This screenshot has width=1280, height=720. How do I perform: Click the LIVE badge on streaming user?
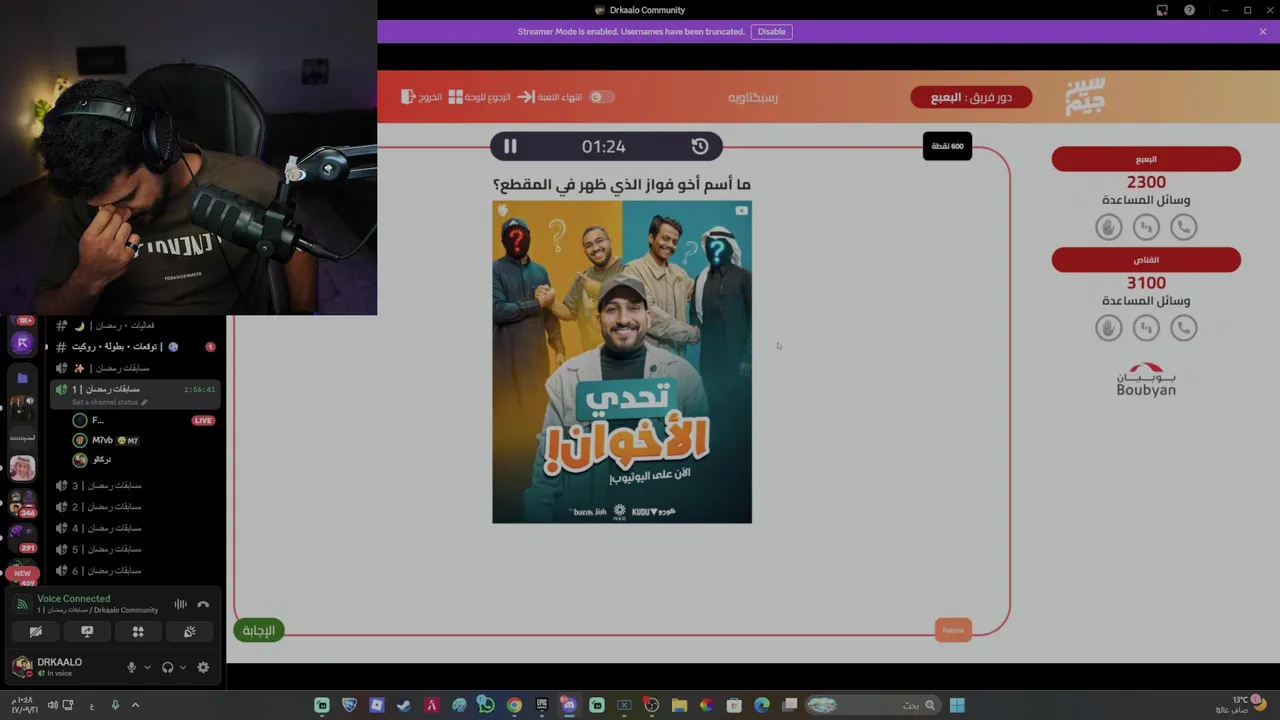click(x=203, y=420)
